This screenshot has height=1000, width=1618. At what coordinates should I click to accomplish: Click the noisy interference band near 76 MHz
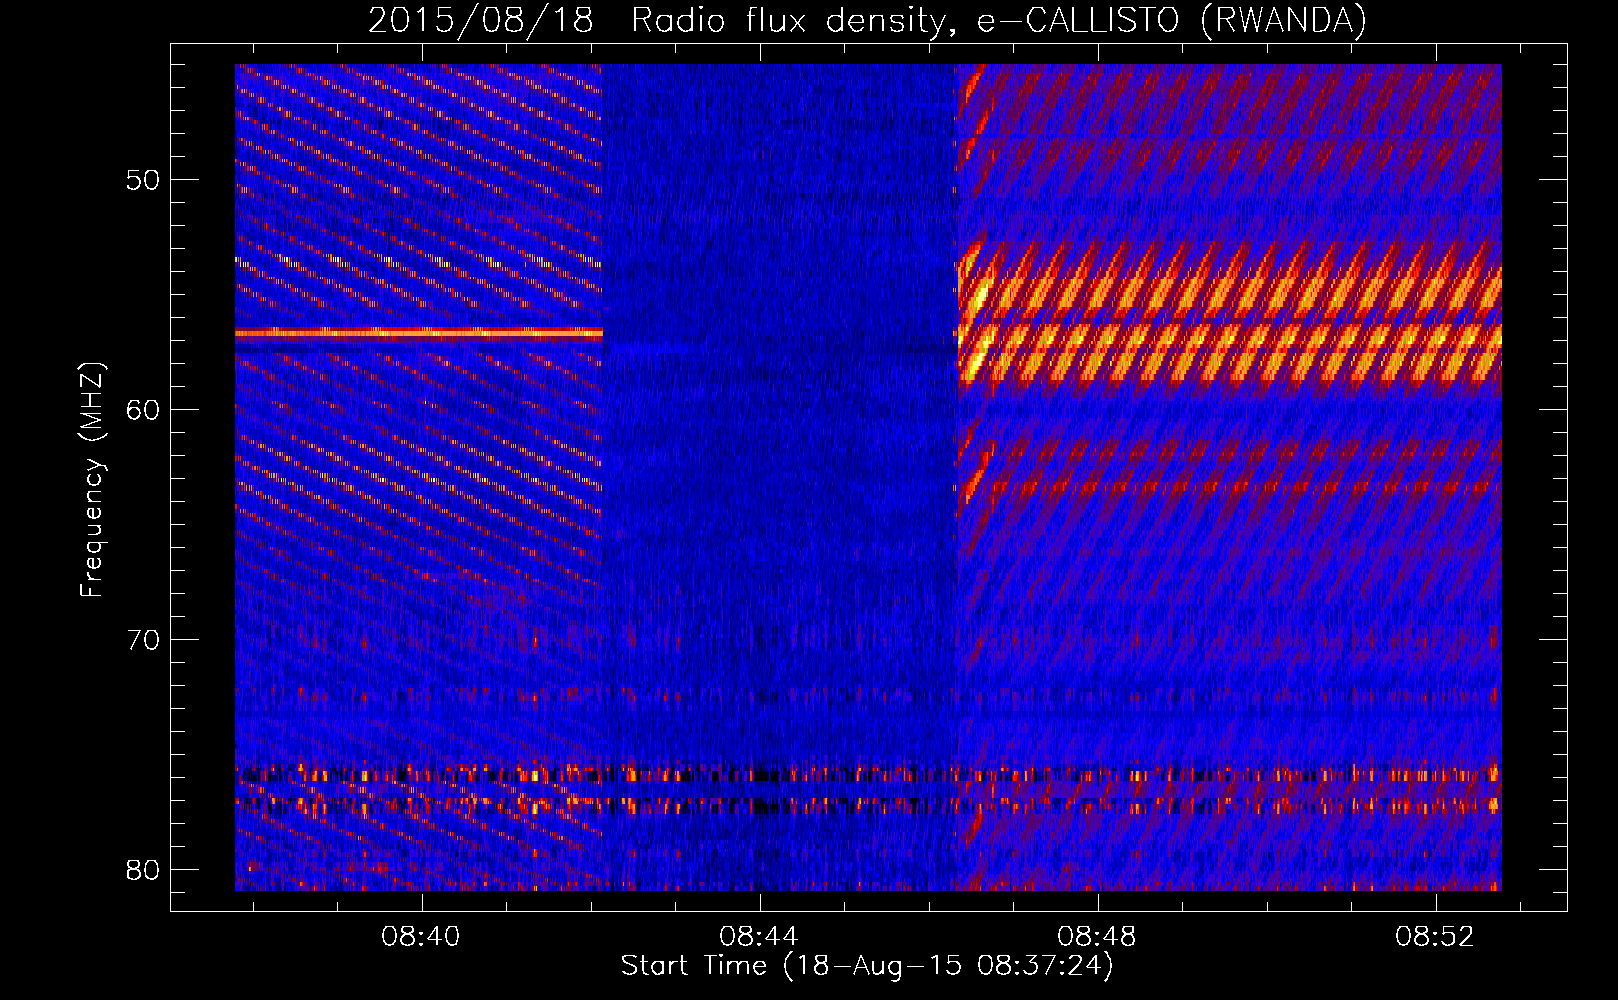coord(868,775)
